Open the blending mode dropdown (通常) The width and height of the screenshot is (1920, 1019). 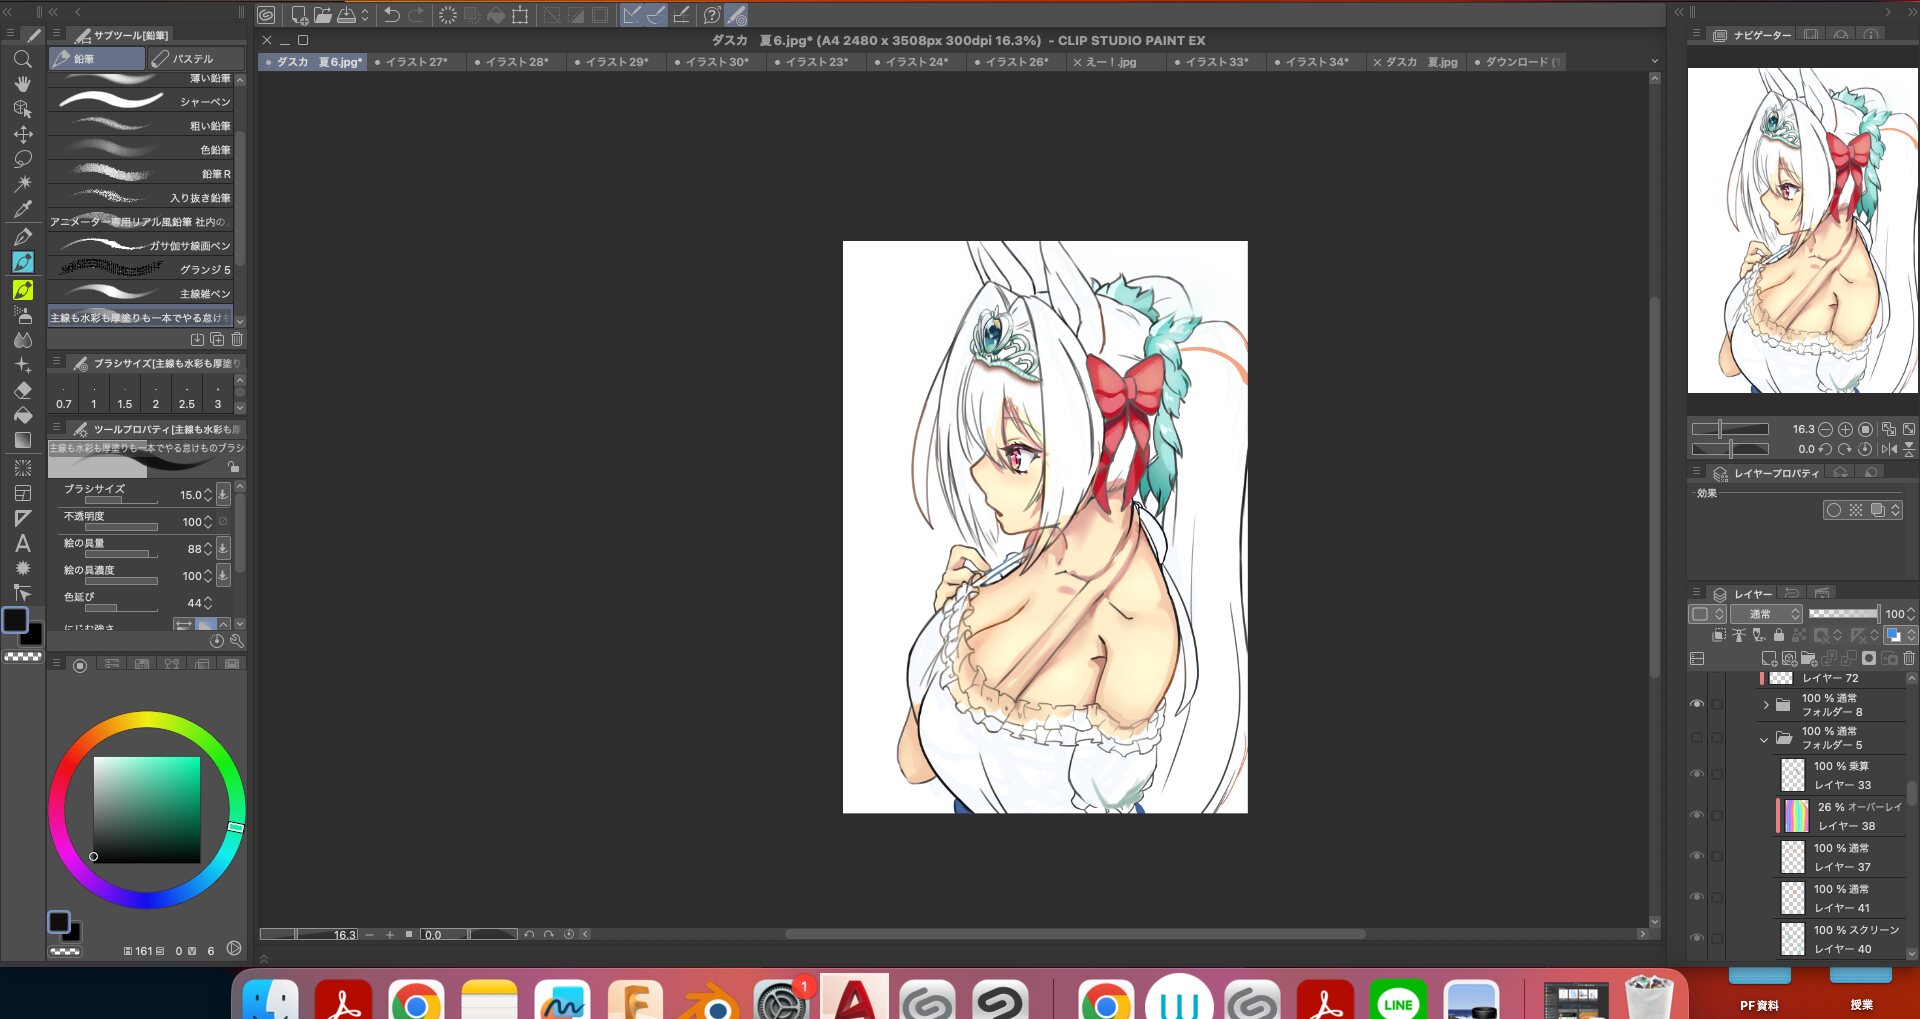coord(1767,614)
